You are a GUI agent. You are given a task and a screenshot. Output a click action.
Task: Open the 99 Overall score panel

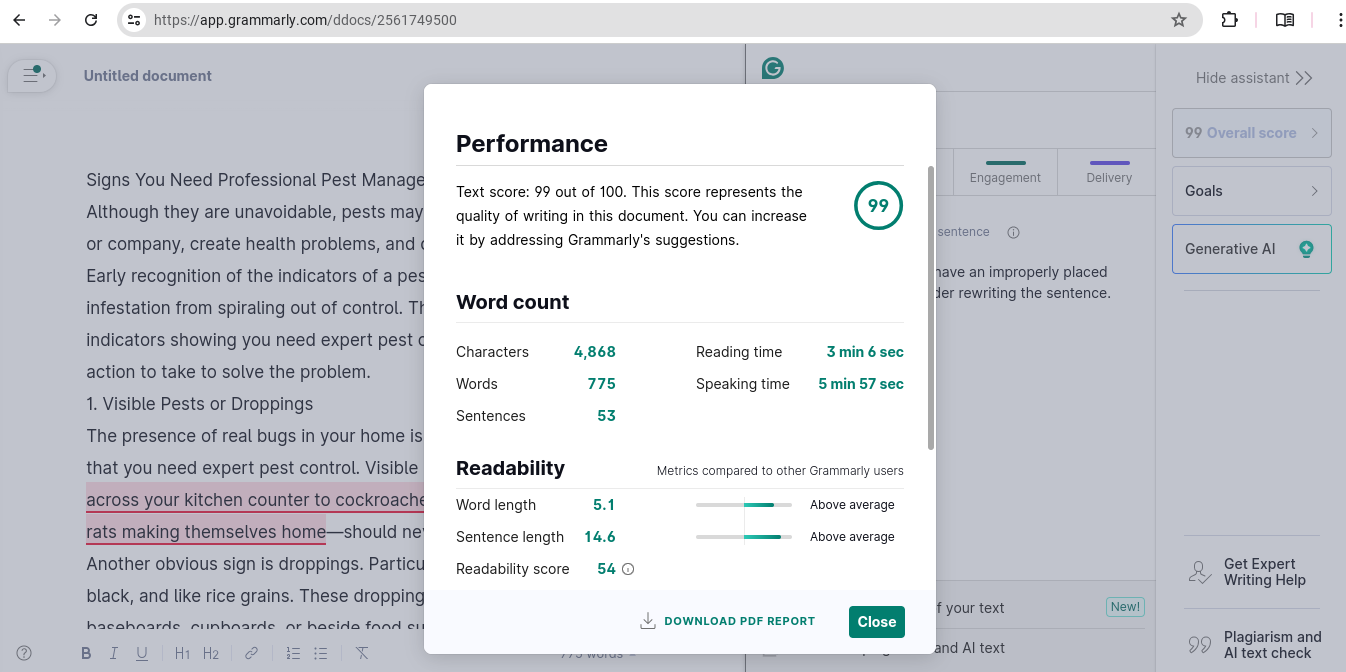coord(1251,133)
